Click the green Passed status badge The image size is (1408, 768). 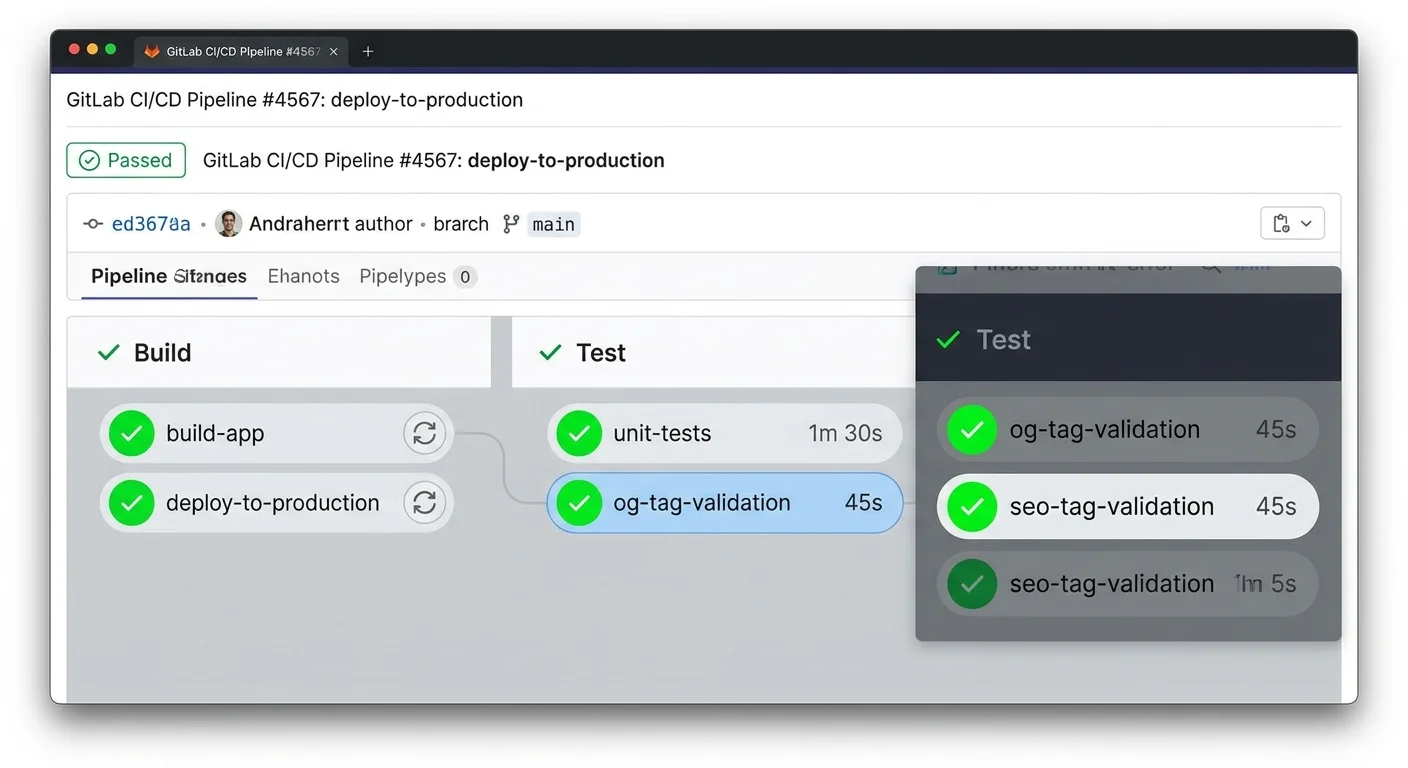(126, 160)
